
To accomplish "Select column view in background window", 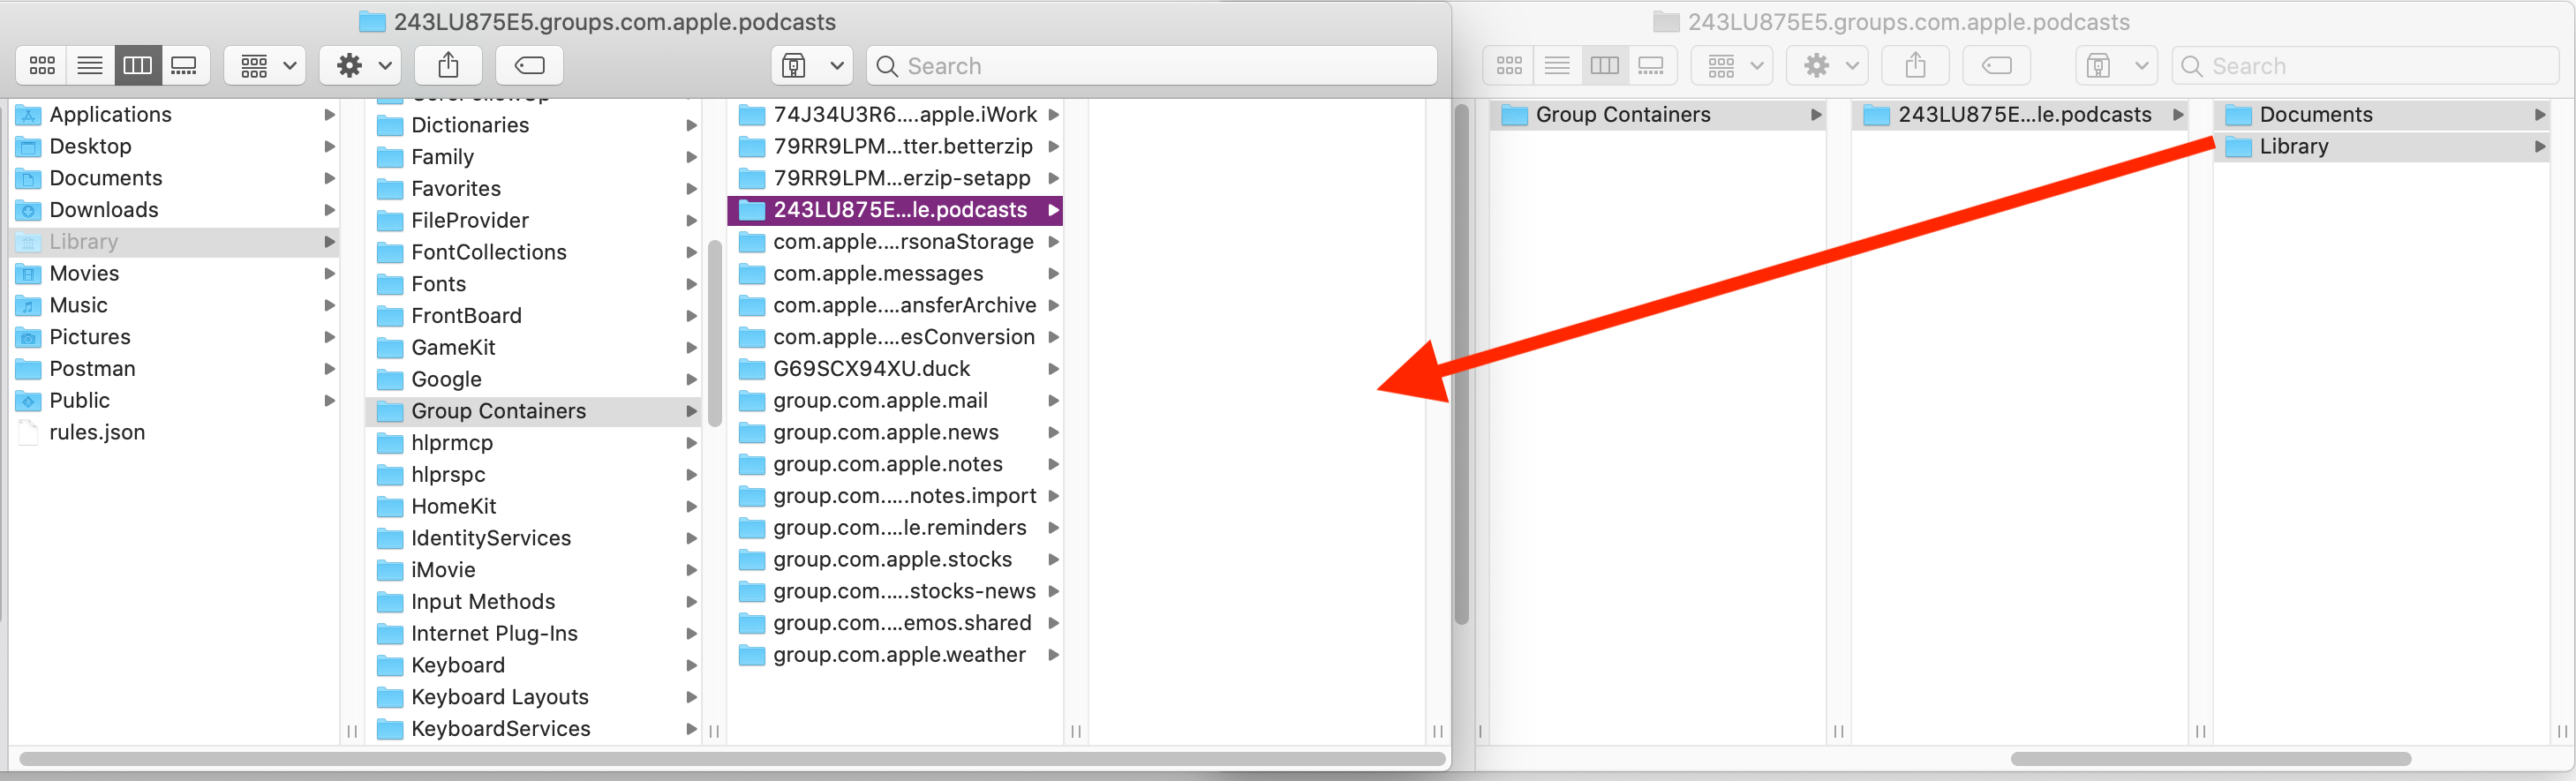I will 1604,66.
